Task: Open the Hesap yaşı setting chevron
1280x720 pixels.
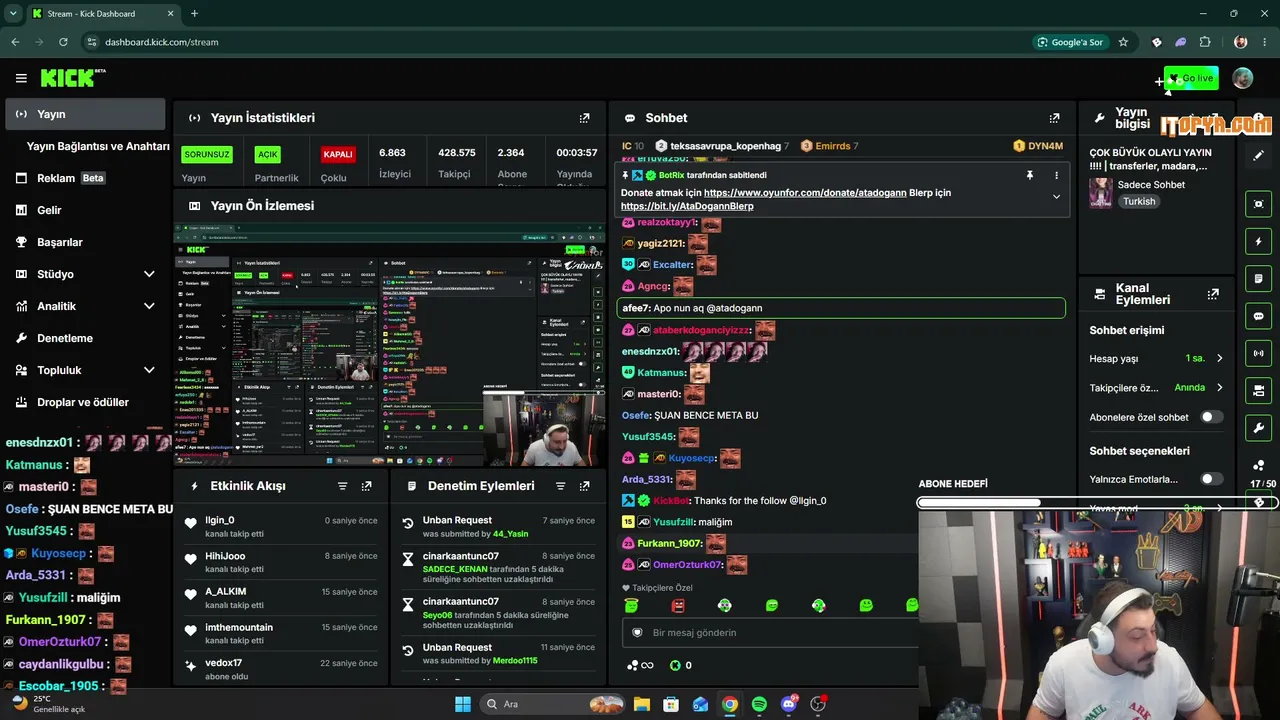Action: tap(1220, 358)
